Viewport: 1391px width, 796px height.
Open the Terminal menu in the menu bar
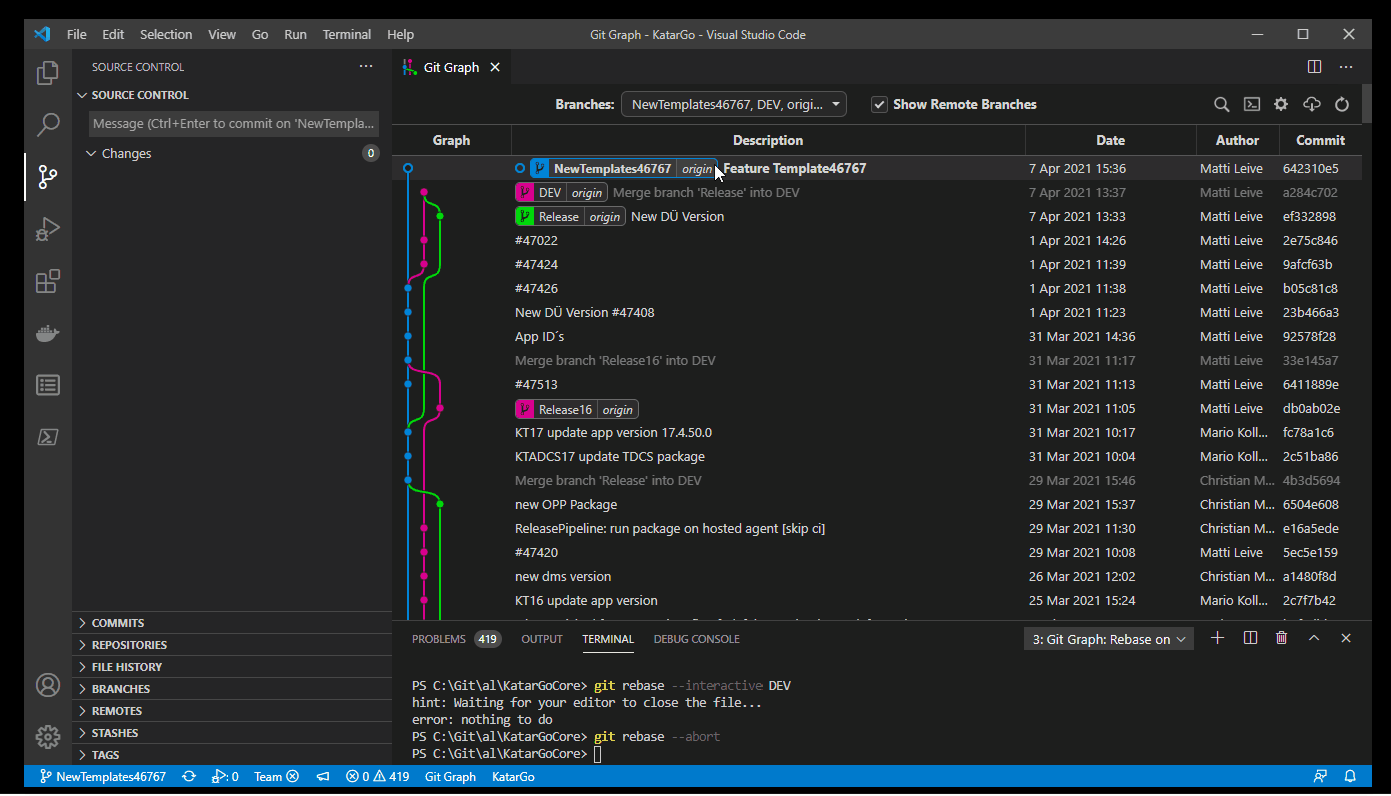(x=347, y=34)
